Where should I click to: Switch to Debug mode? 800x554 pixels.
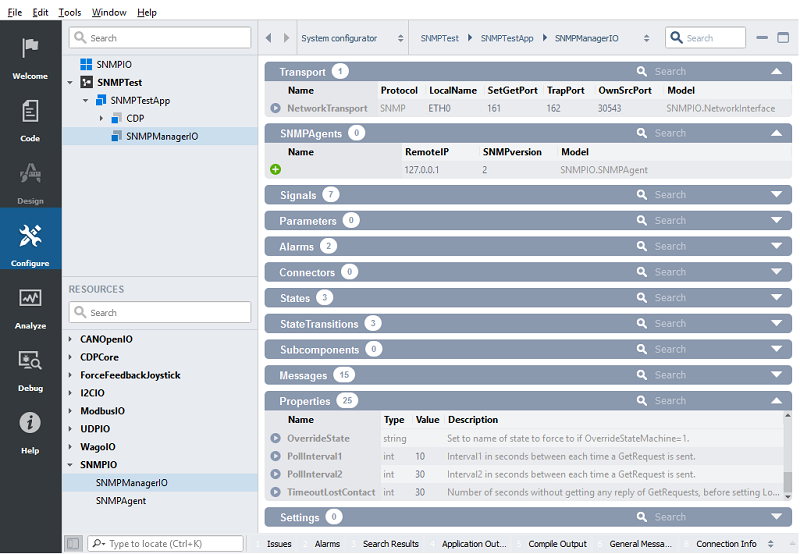[x=30, y=369]
